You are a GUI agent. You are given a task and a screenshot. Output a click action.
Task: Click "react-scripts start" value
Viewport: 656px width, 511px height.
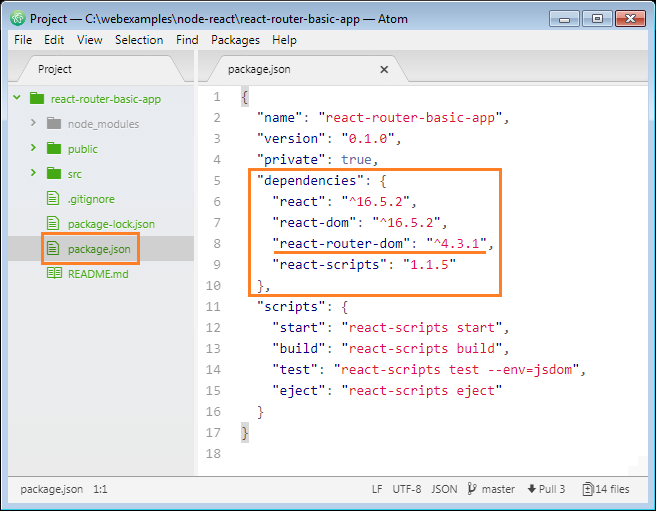[x=422, y=327]
